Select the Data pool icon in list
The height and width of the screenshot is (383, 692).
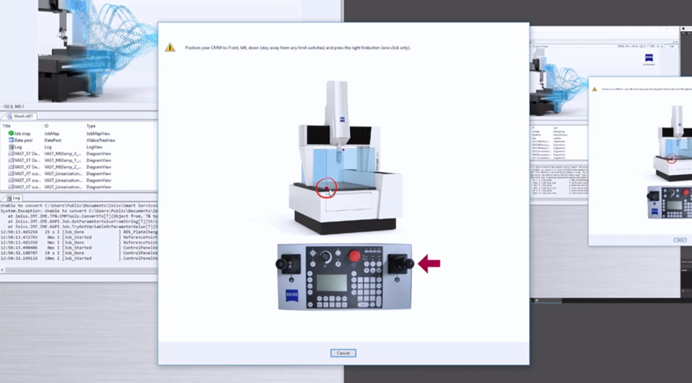[x=11, y=140]
